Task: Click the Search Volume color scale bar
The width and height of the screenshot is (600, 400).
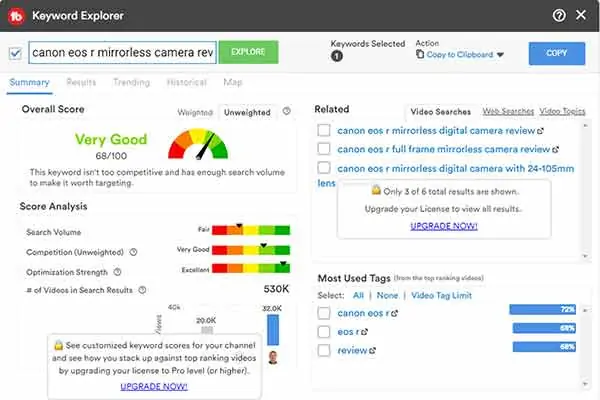Action: tap(251, 230)
